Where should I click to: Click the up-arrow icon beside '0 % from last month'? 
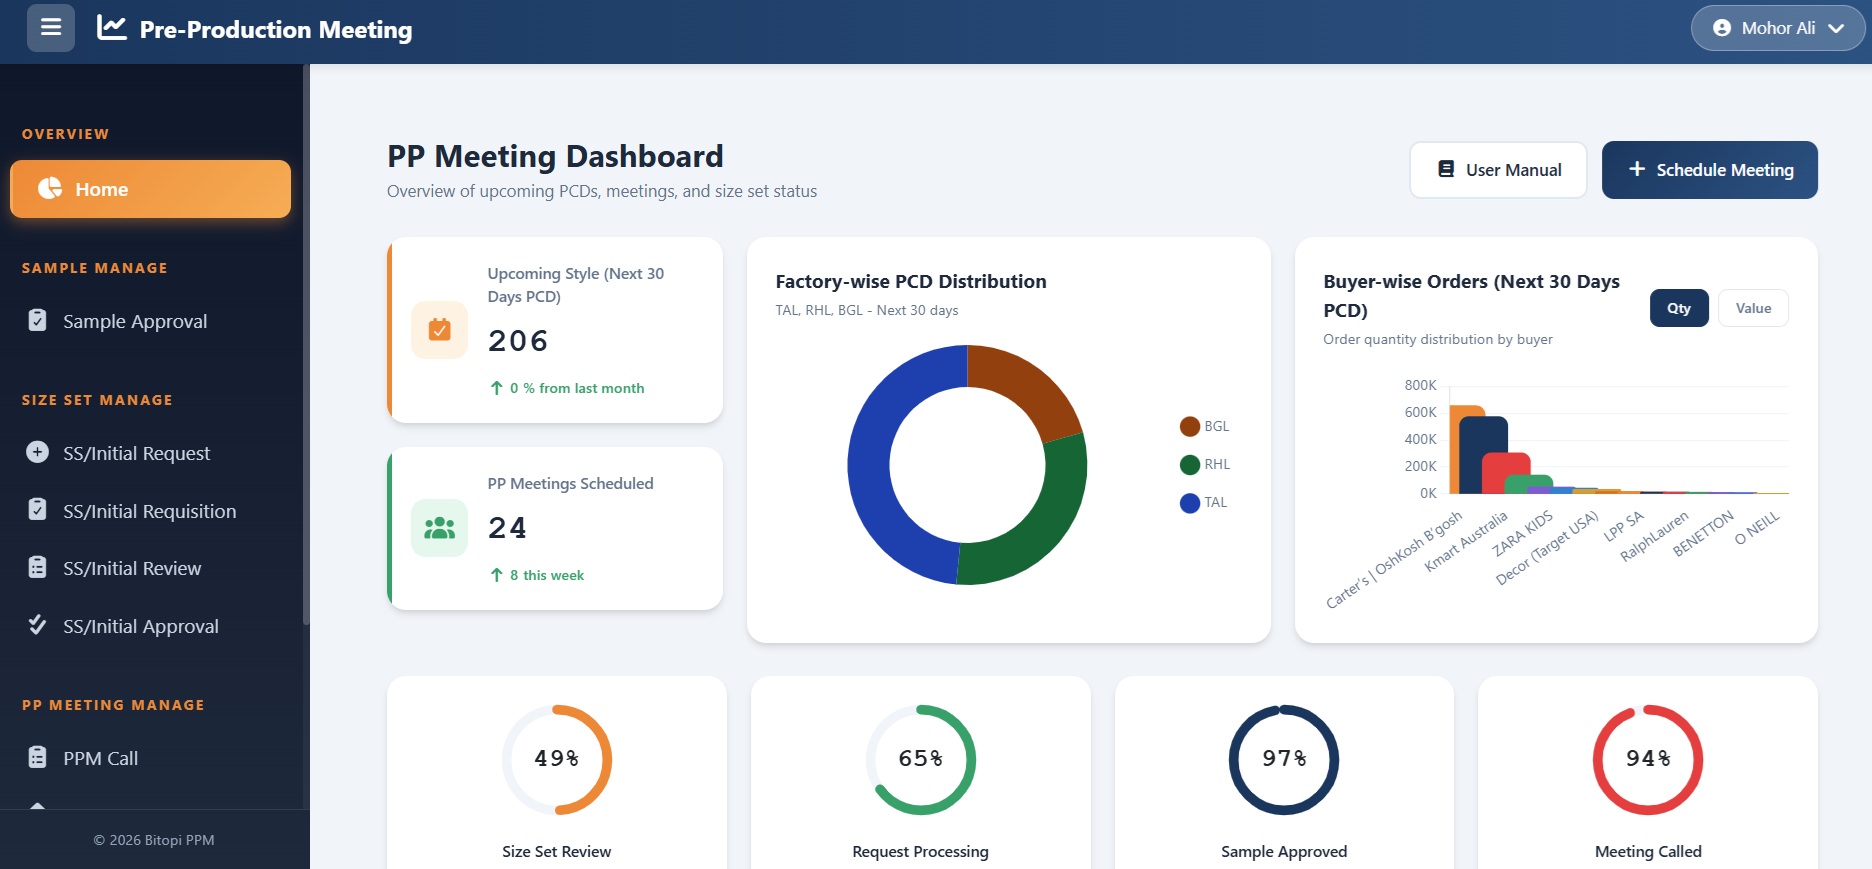(x=496, y=388)
